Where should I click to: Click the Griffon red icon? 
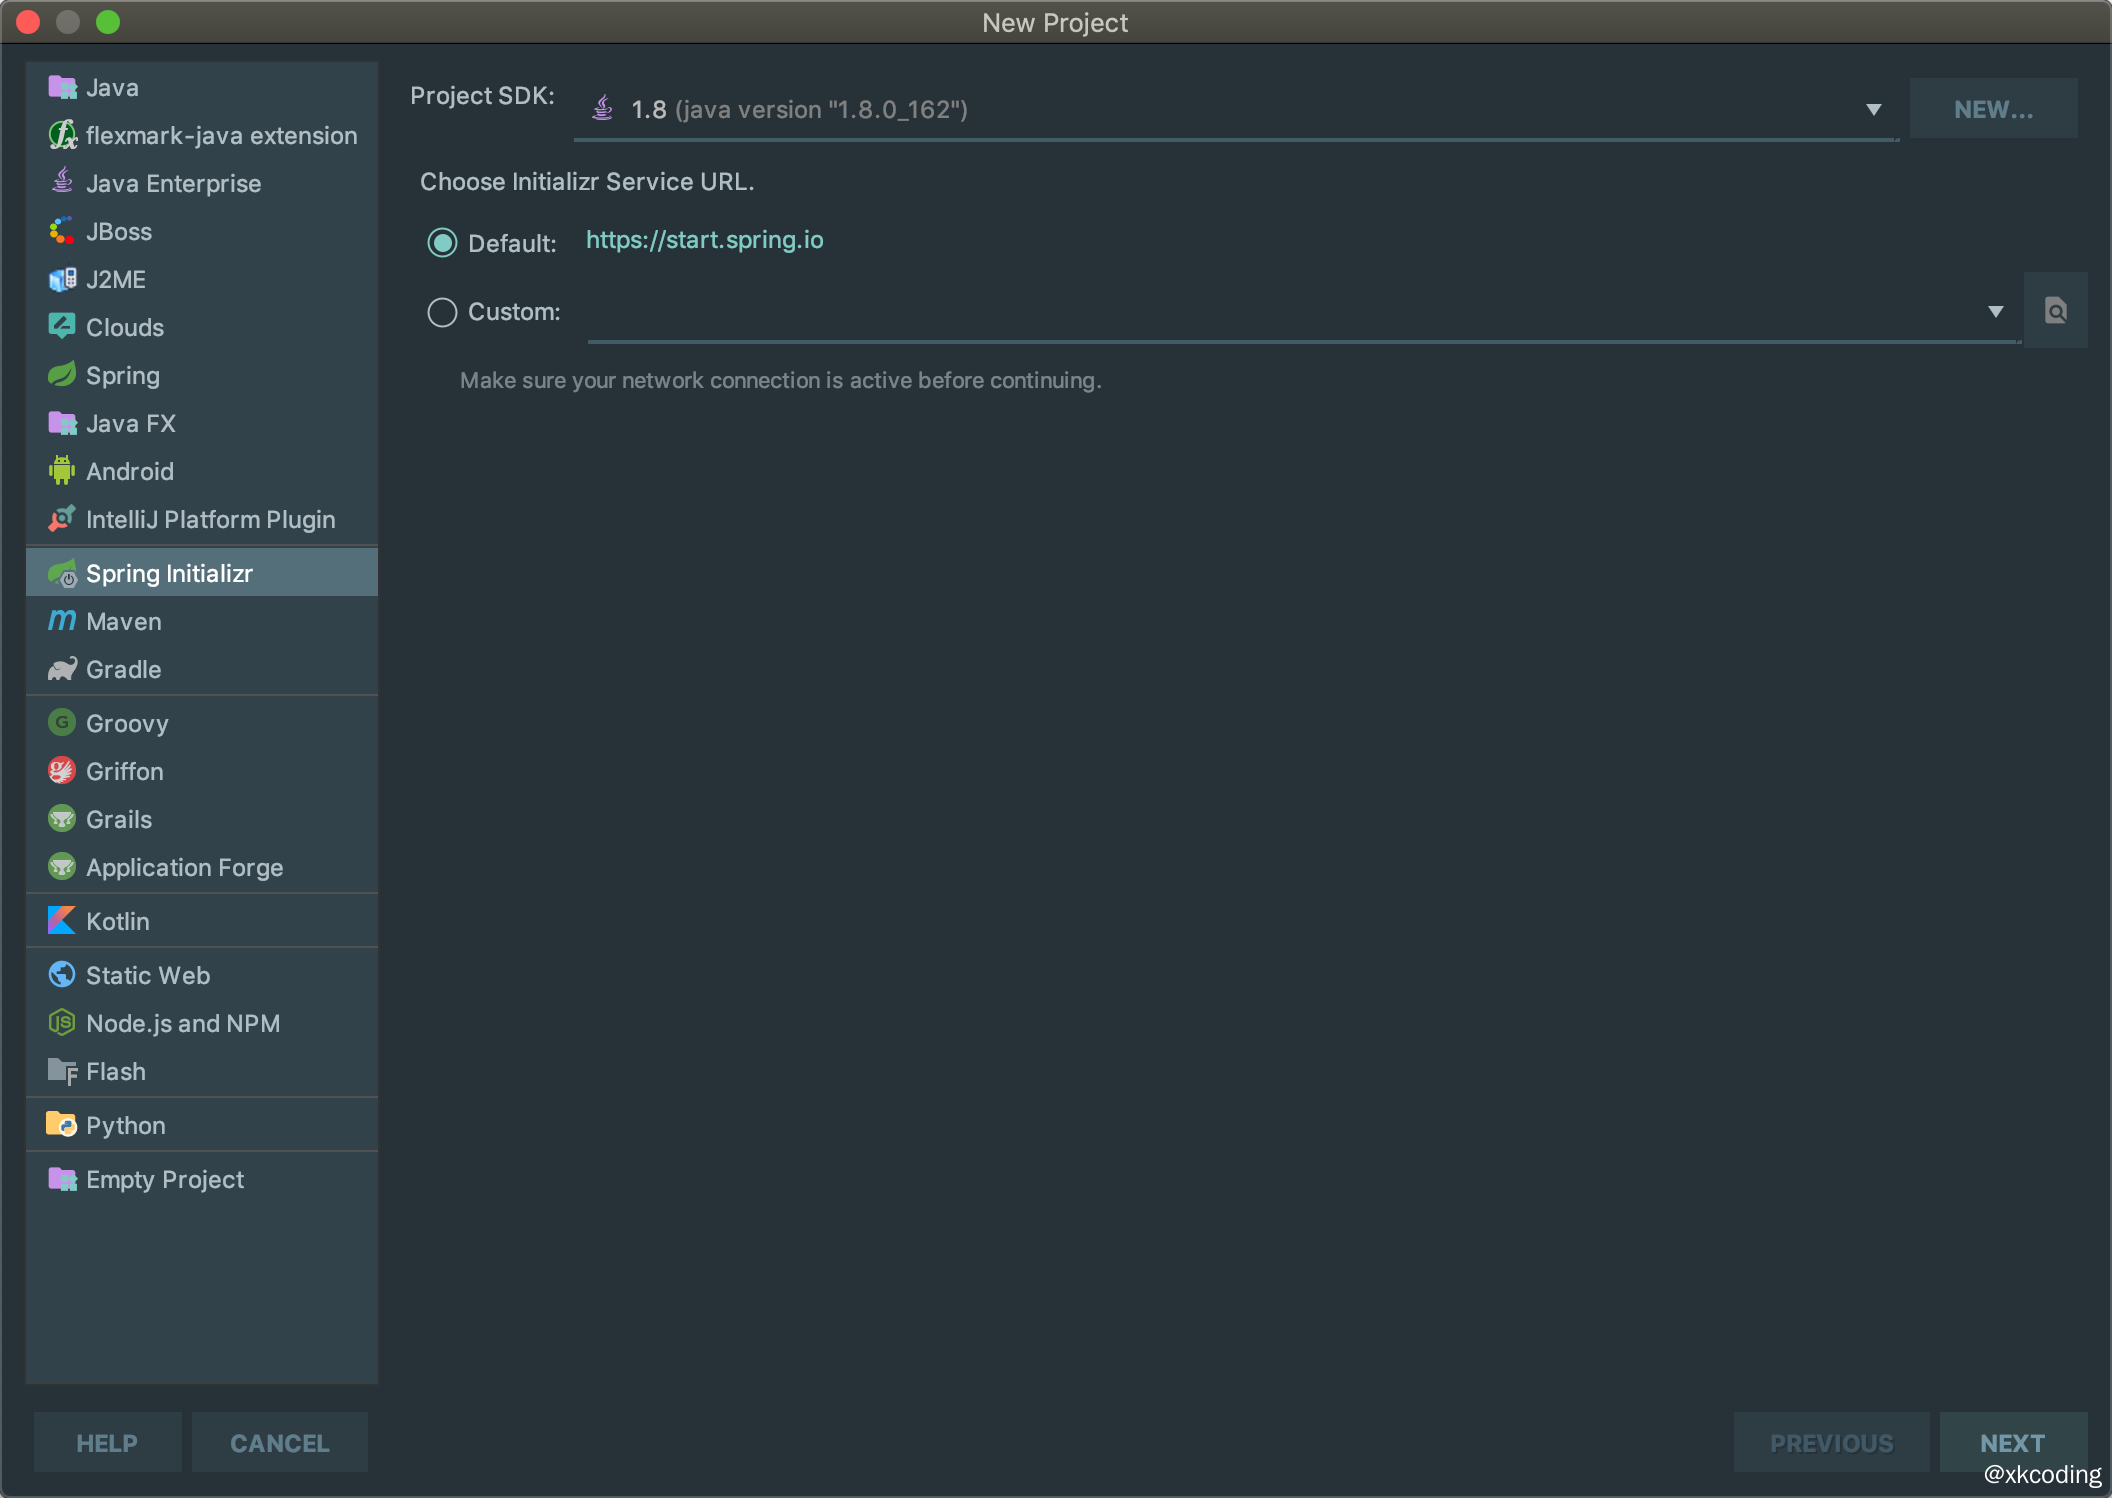coord(62,771)
